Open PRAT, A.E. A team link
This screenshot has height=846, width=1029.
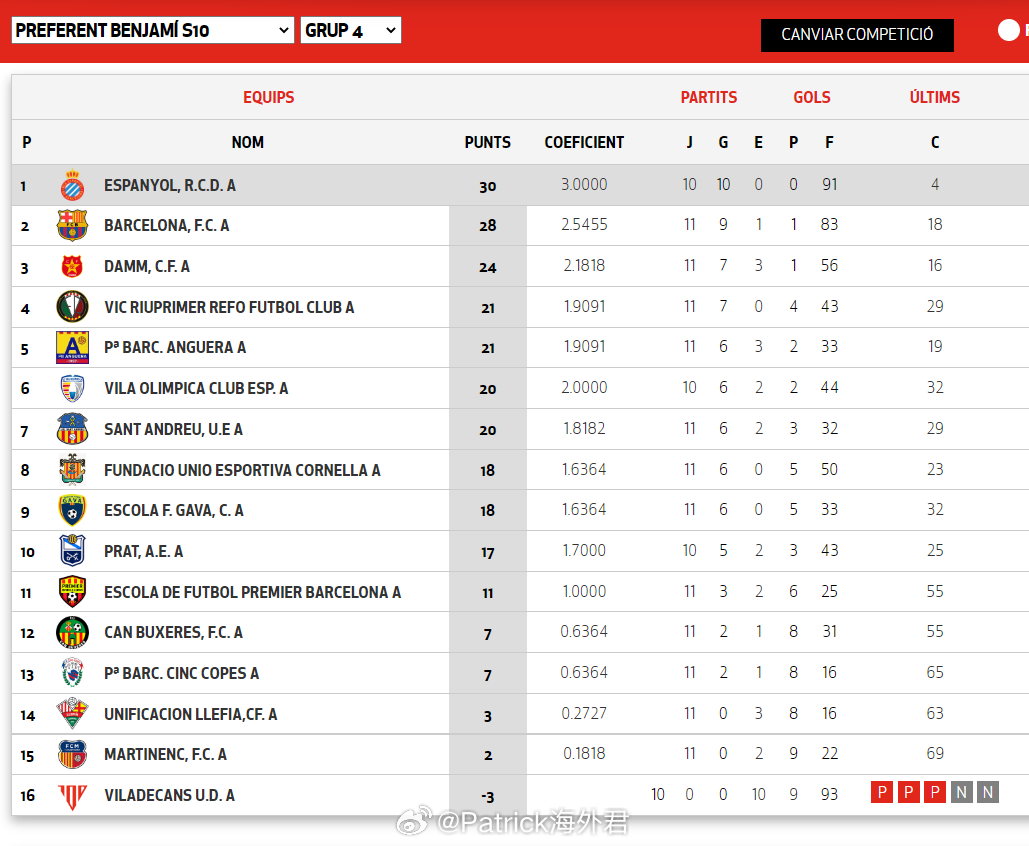point(144,551)
